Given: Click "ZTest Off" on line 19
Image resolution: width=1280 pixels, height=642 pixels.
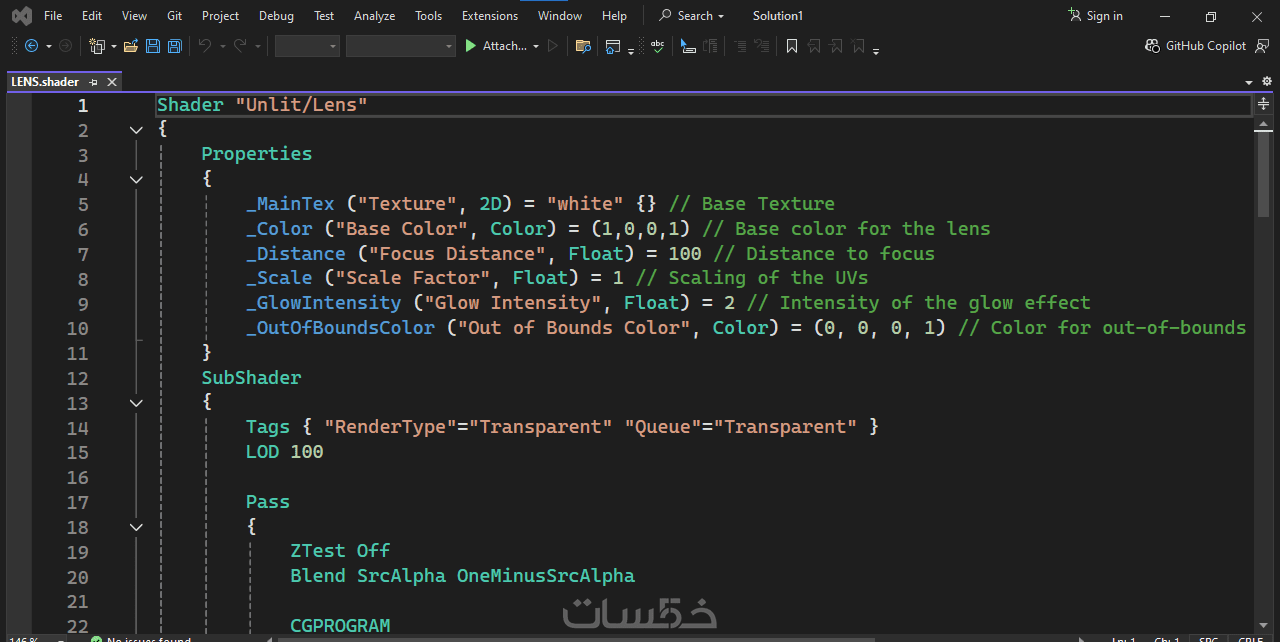Looking at the screenshot, I should click(340, 551).
